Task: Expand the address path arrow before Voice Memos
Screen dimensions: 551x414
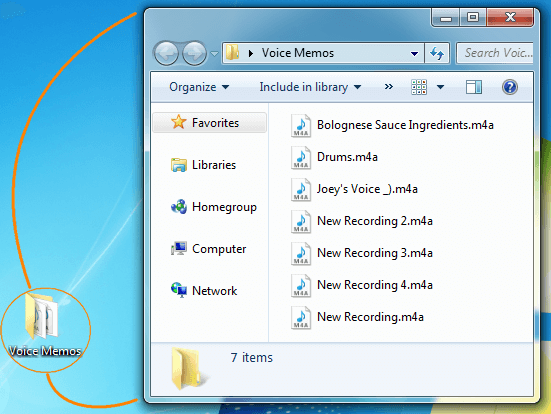Action: pos(251,53)
